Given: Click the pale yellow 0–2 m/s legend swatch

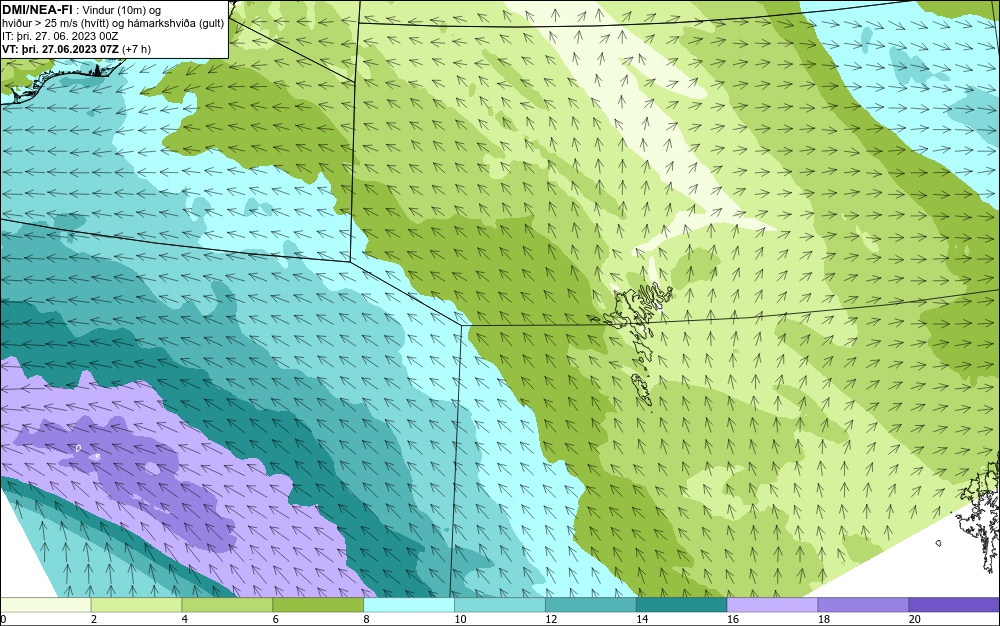Looking at the screenshot, I should (45, 604).
